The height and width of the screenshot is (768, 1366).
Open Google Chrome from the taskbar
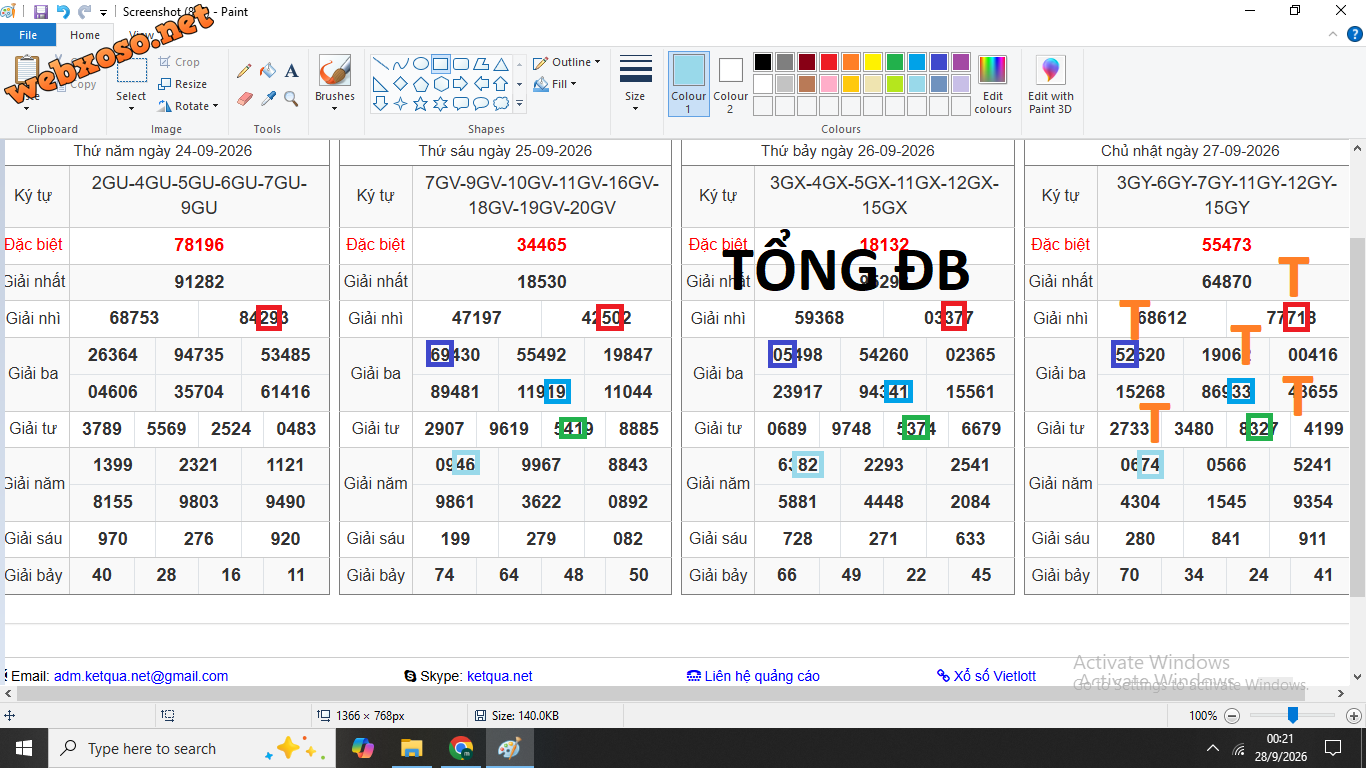[461, 748]
